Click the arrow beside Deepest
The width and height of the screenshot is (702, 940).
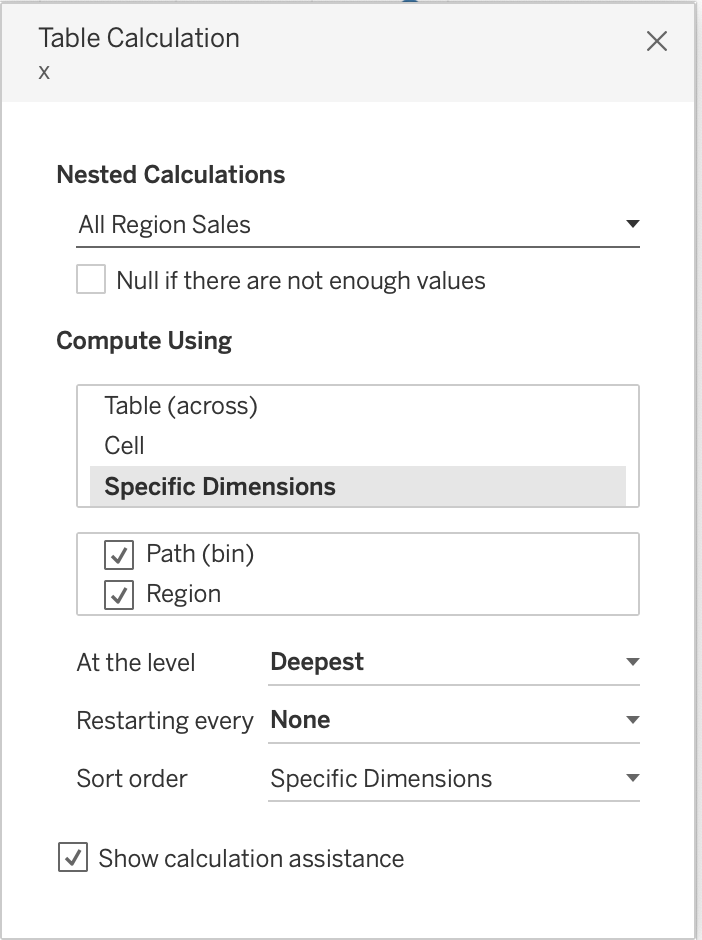[632, 662]
